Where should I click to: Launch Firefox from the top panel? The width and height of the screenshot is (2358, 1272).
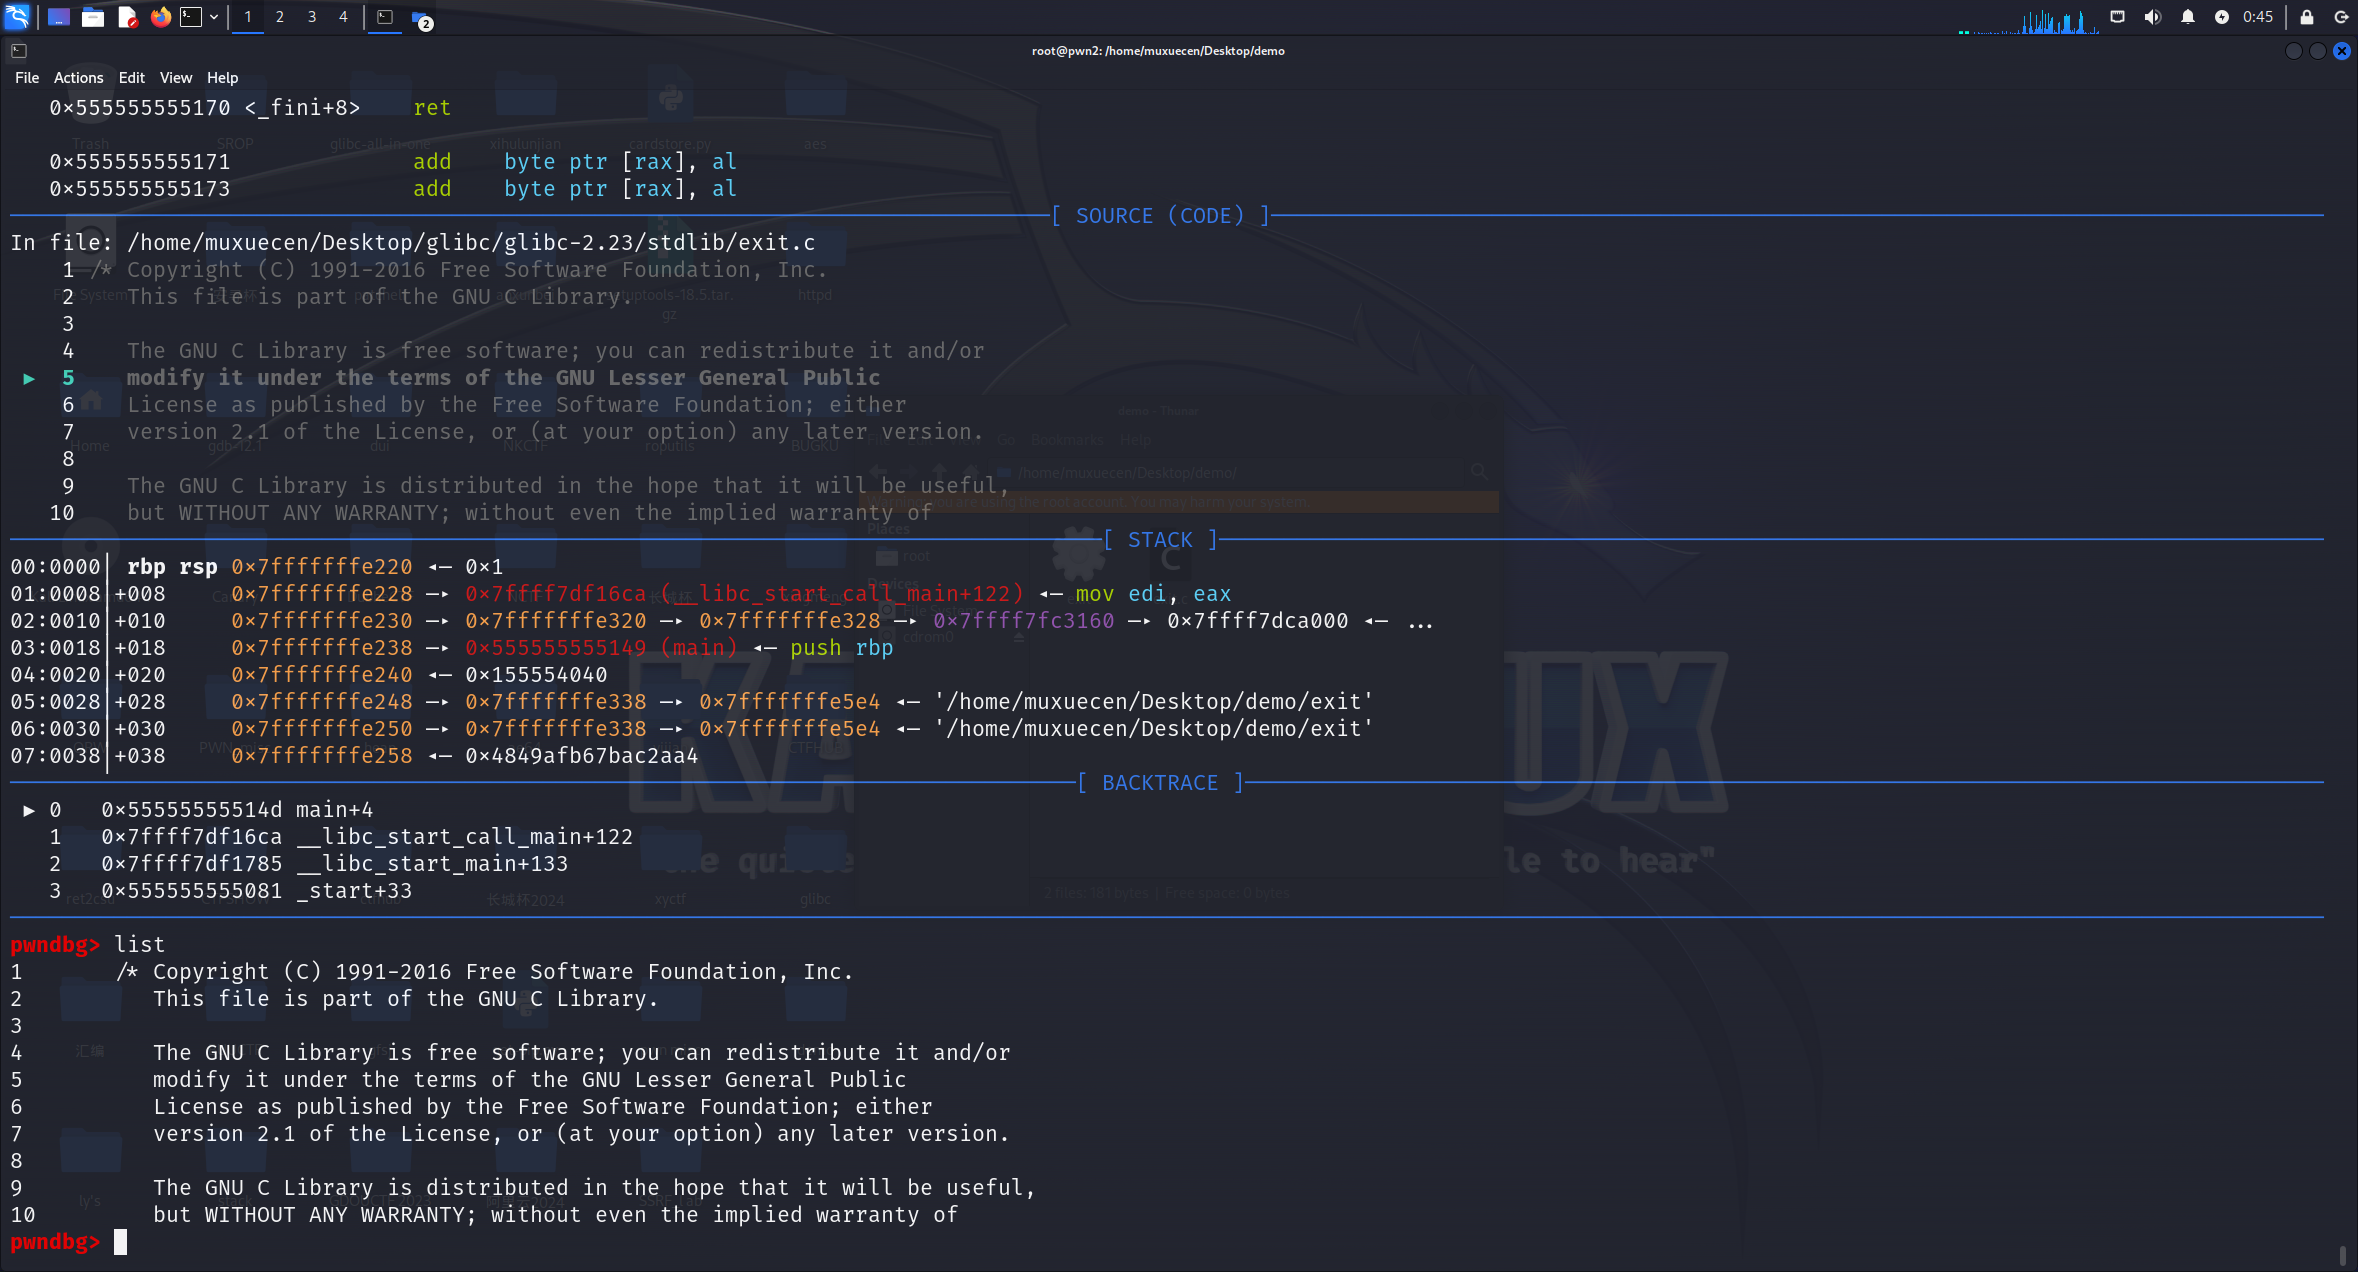[160, 17]
